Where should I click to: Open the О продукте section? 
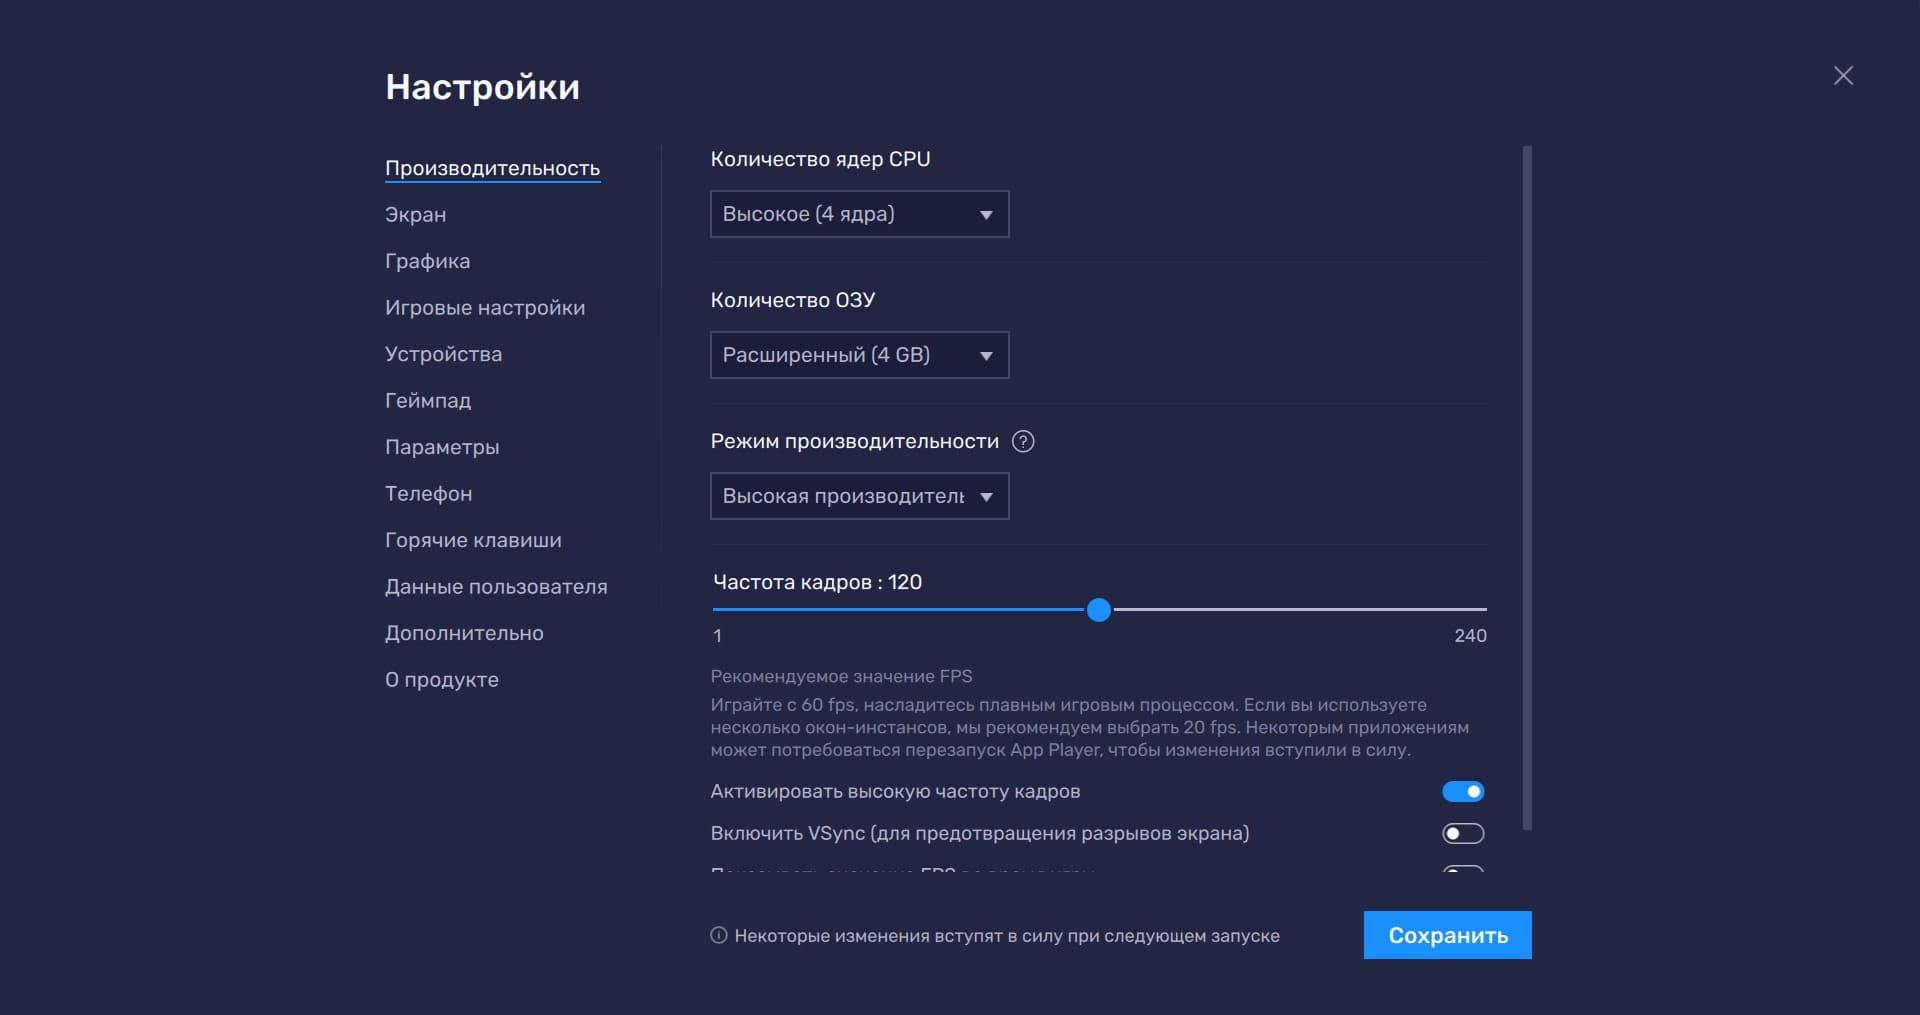pyautogui.click(x=441, y=680)
